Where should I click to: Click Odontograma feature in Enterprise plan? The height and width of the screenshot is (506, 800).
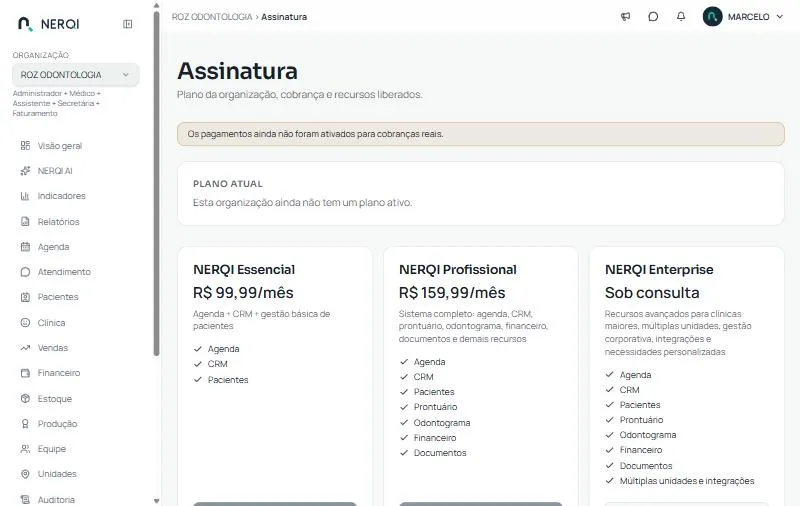click(x=648, y=435)
